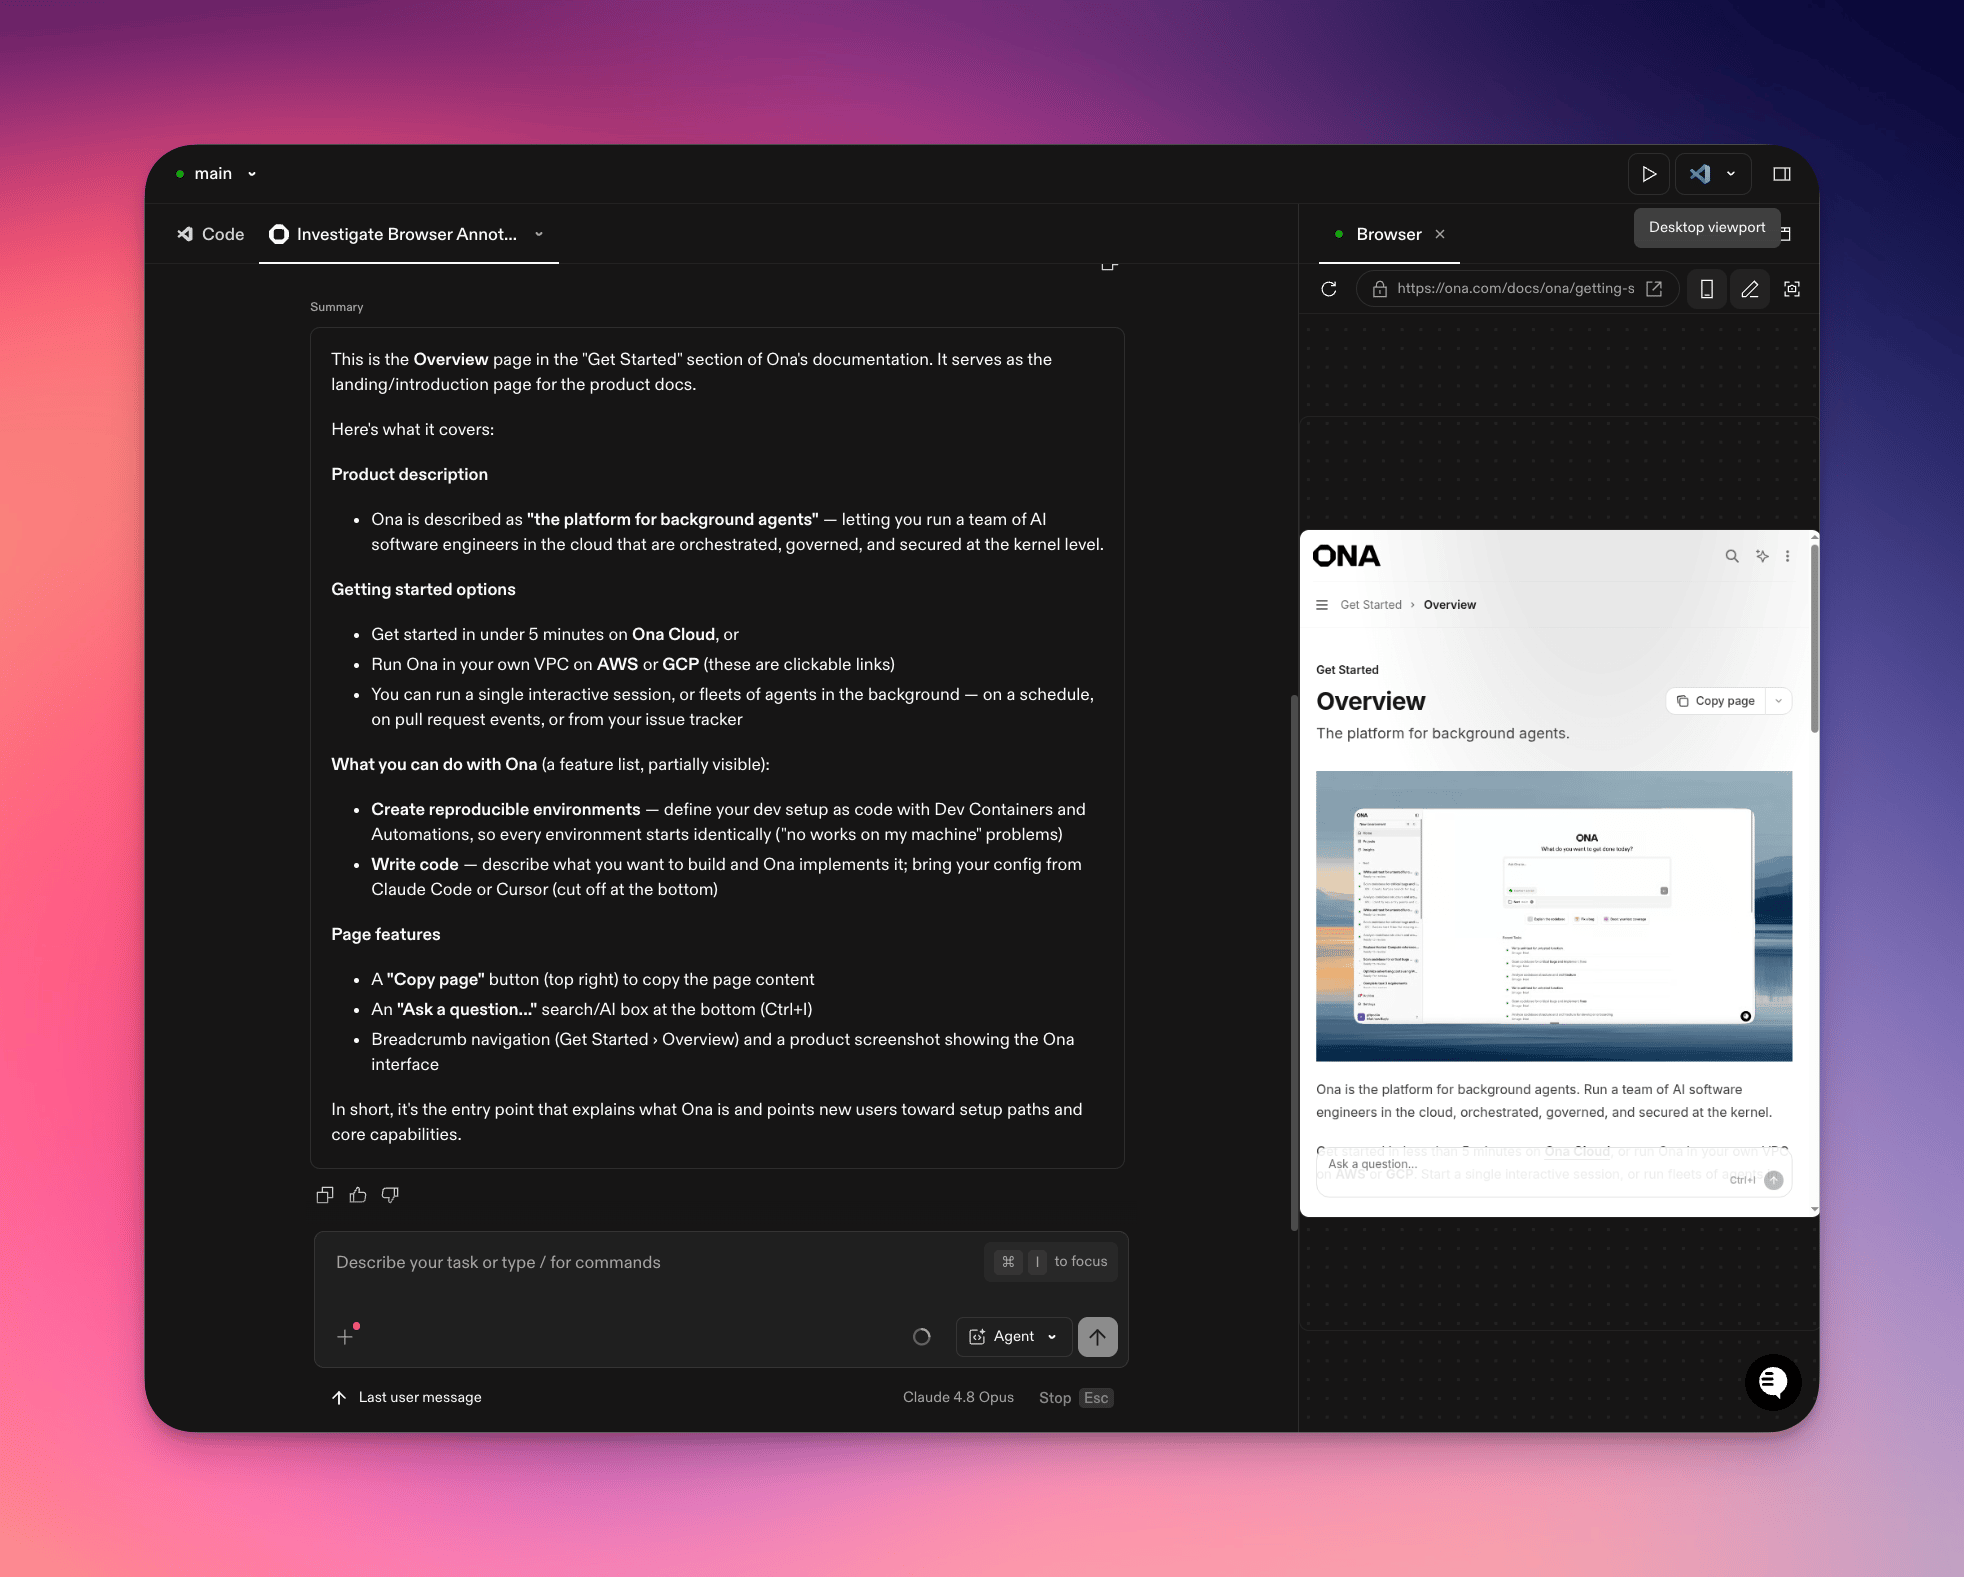The height and width of the screenshot is (1577, 1964).
Task: Click the Product description heading
Action: pyautogui.click(x=410, y=474)
